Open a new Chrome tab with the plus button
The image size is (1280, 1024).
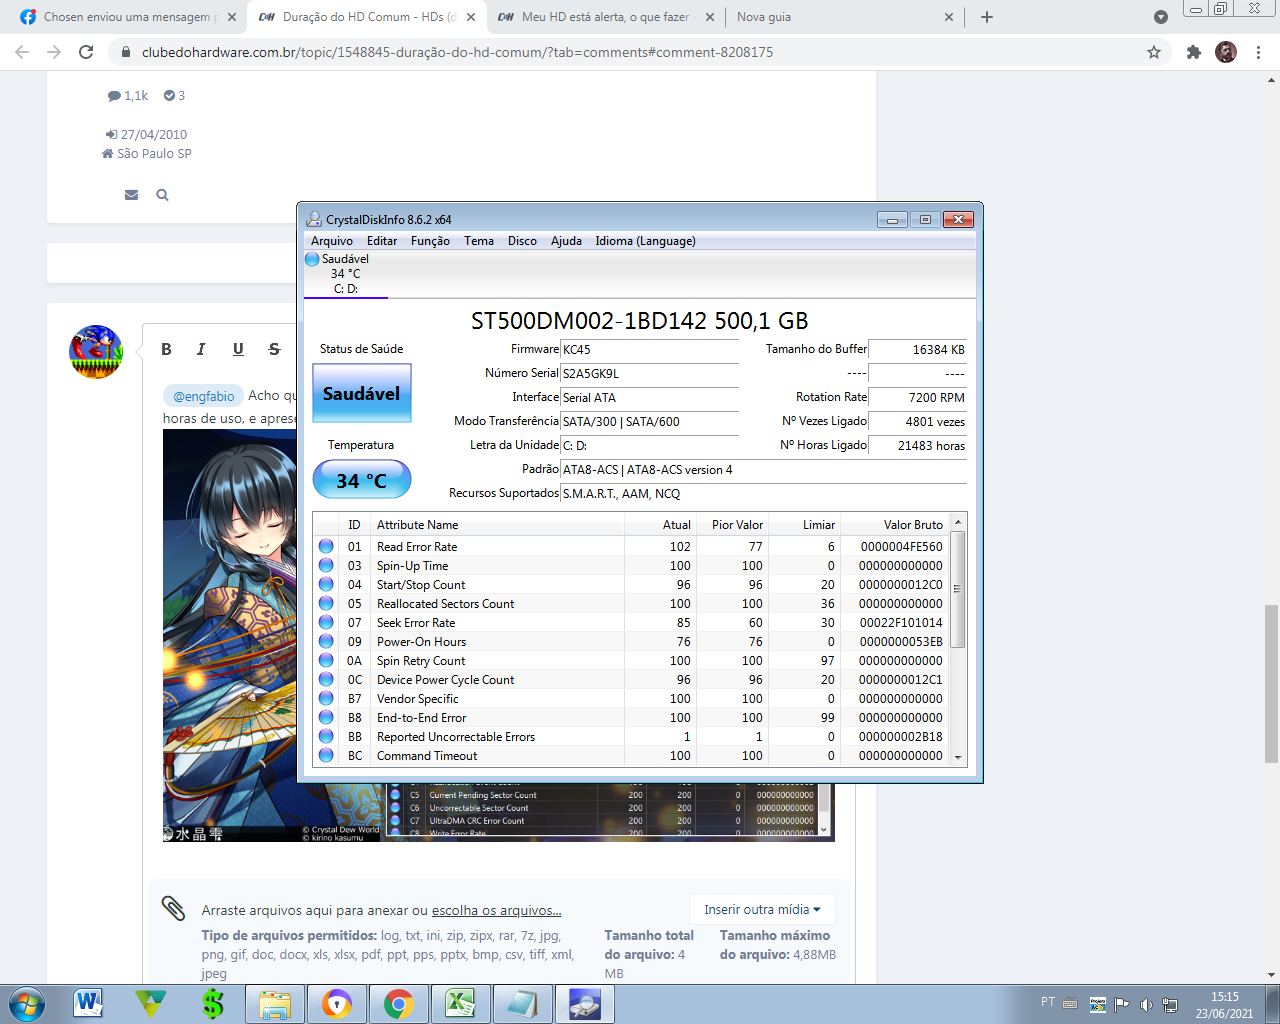click(987, 17)
